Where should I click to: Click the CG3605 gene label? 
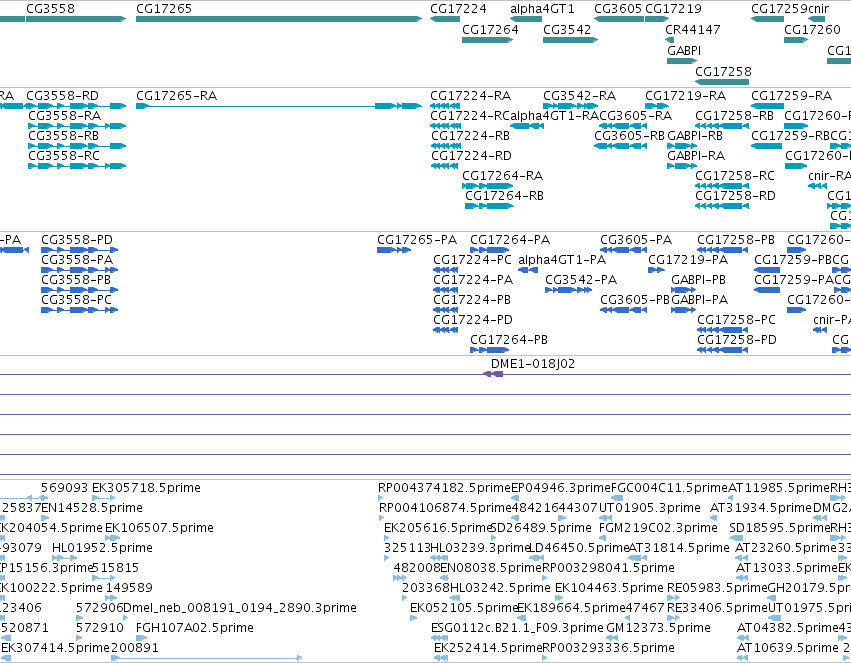pos(618,9)
